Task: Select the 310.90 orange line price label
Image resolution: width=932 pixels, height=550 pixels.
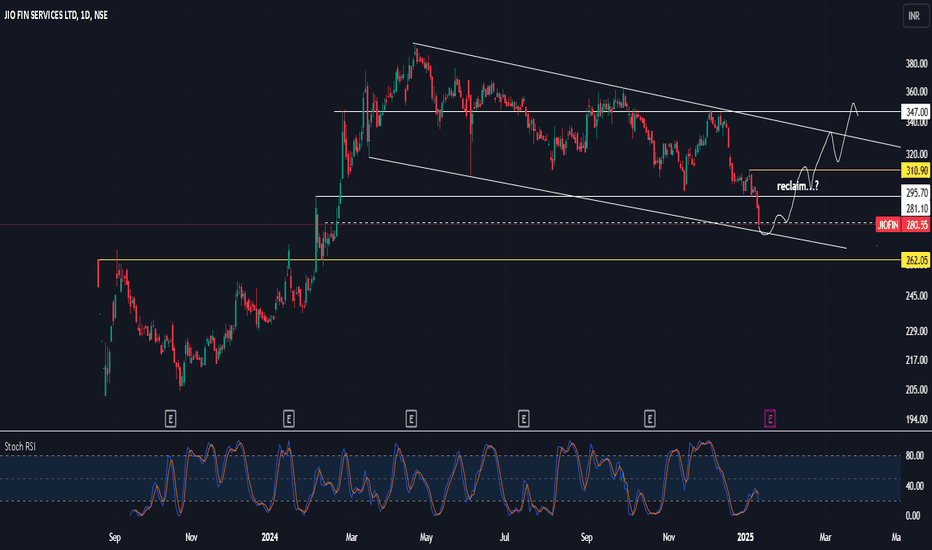Action: (x=916, y=171)
